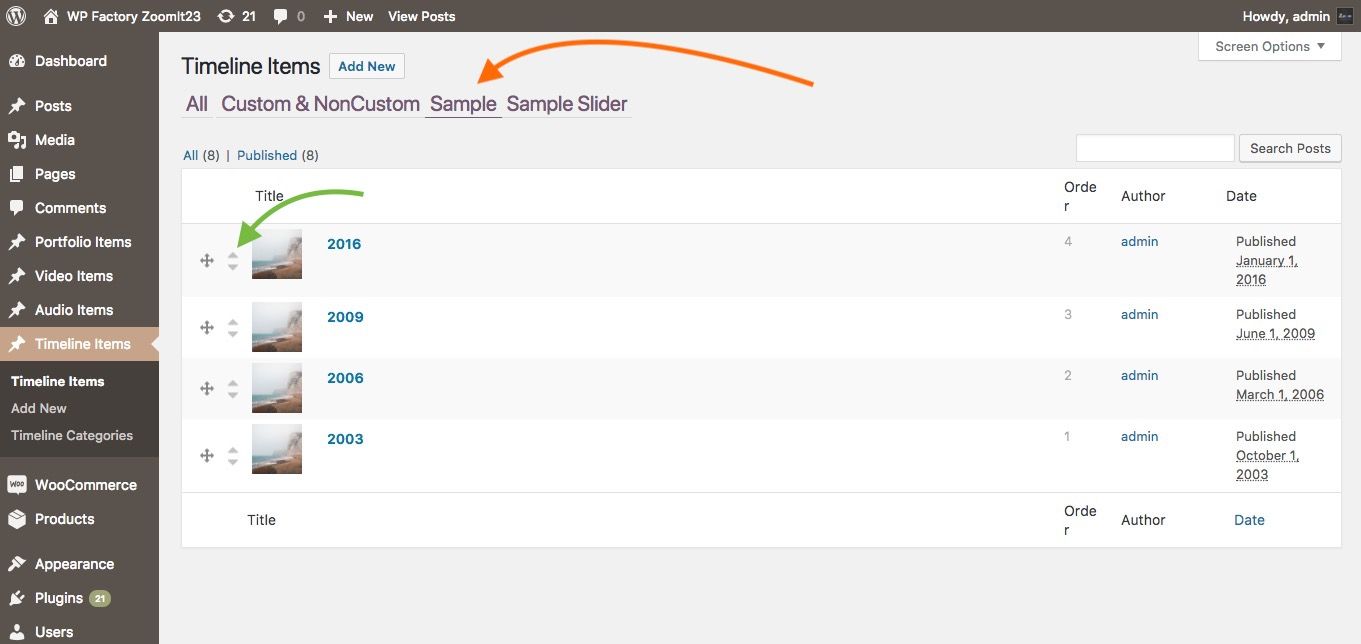Click the search posts text field

[x=1155, y=148]
